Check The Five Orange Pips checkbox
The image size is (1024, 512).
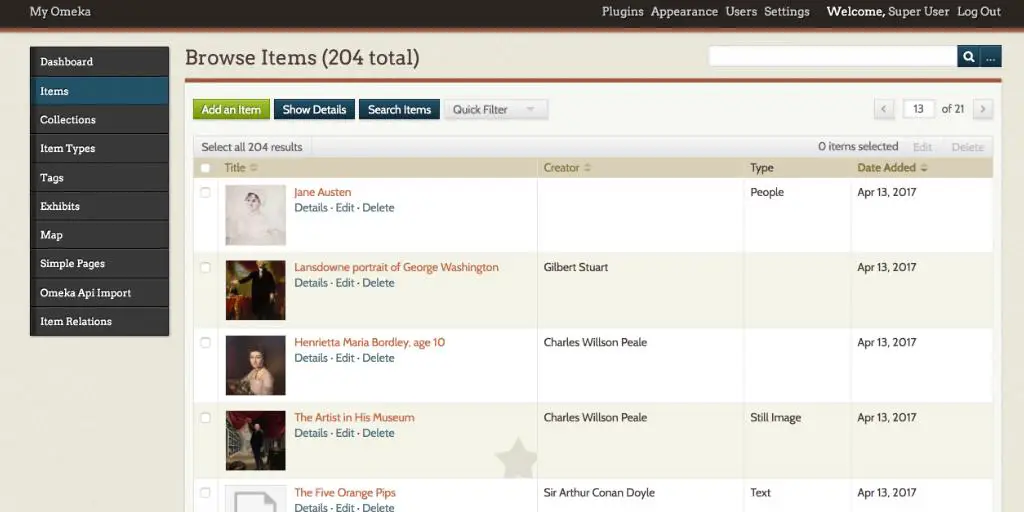point(206,493)
